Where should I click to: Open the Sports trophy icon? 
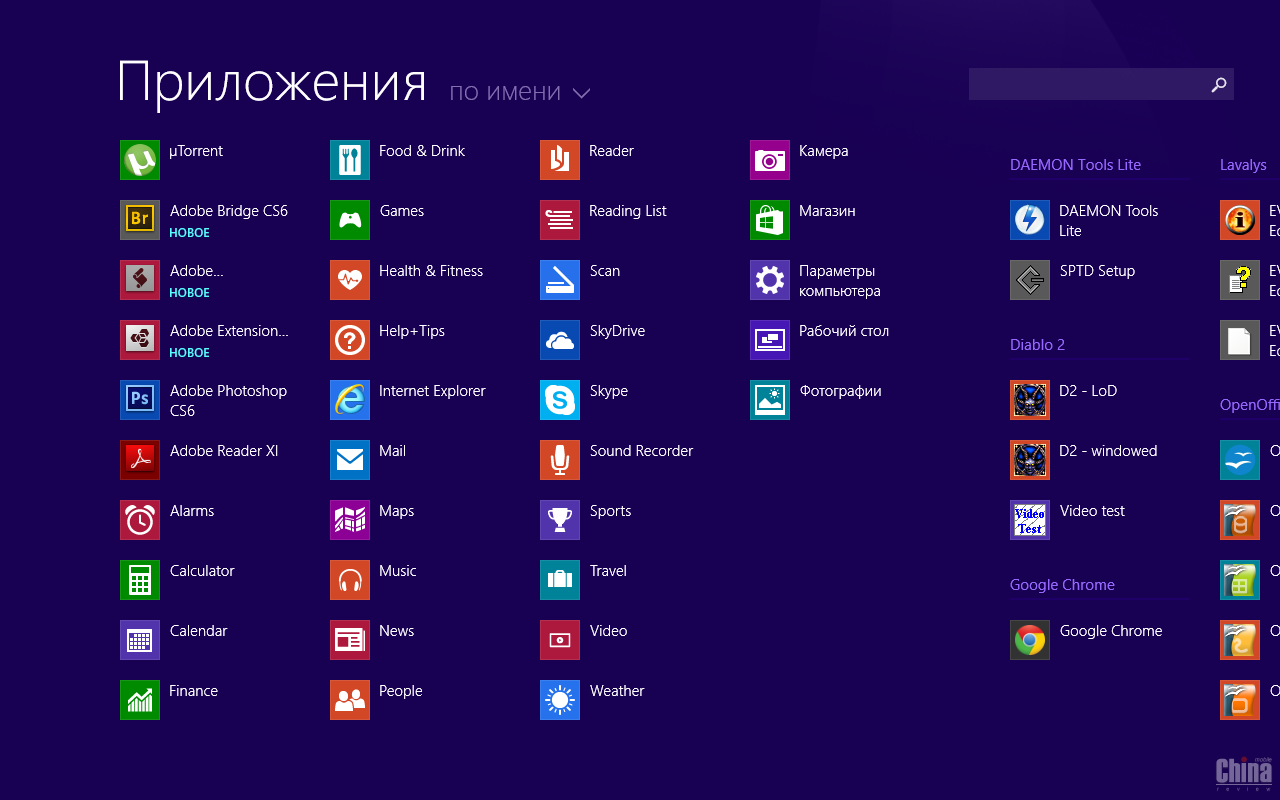[560, 520]
